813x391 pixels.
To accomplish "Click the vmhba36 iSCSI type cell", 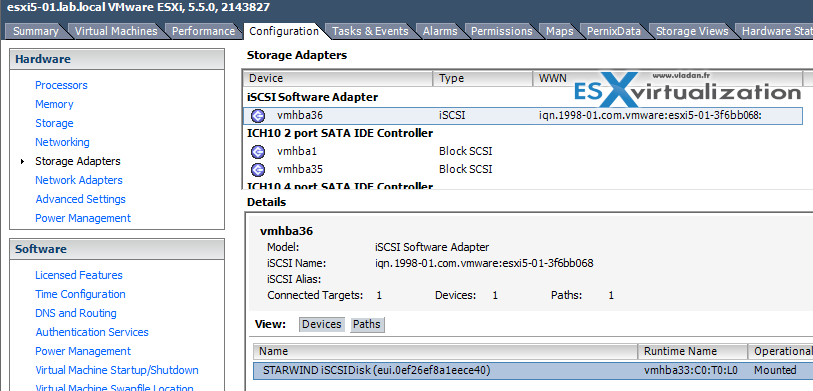I will coord(452,116).
